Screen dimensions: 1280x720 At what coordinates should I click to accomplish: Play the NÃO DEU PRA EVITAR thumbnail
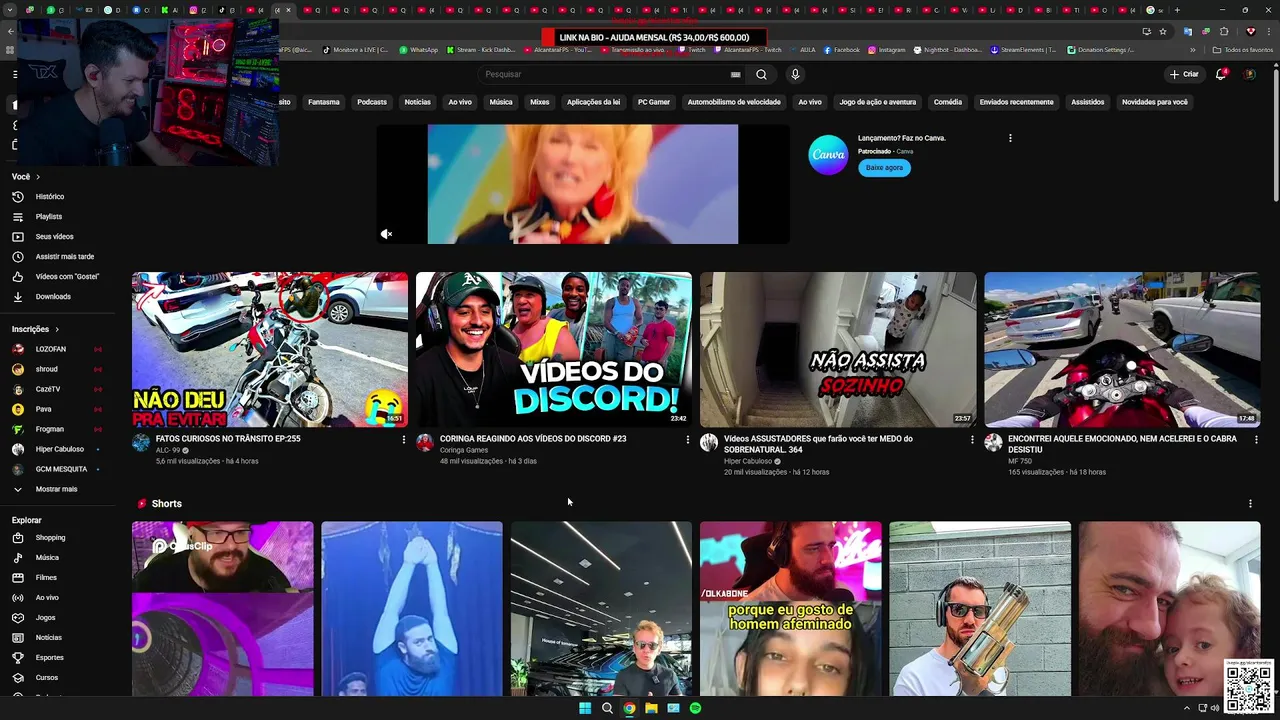(x=270, y=350)
